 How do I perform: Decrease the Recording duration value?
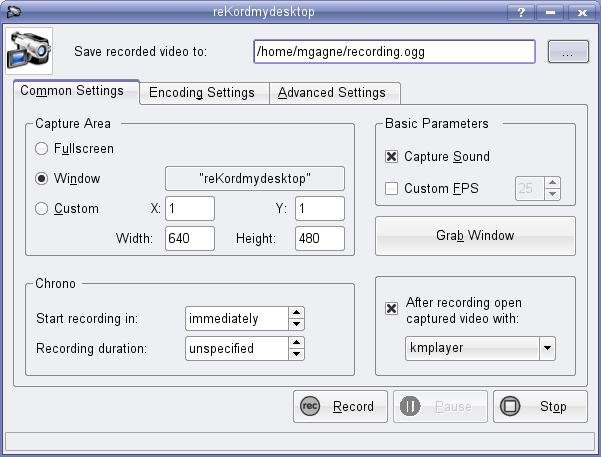pyautogui.click(x=296, y=354)
